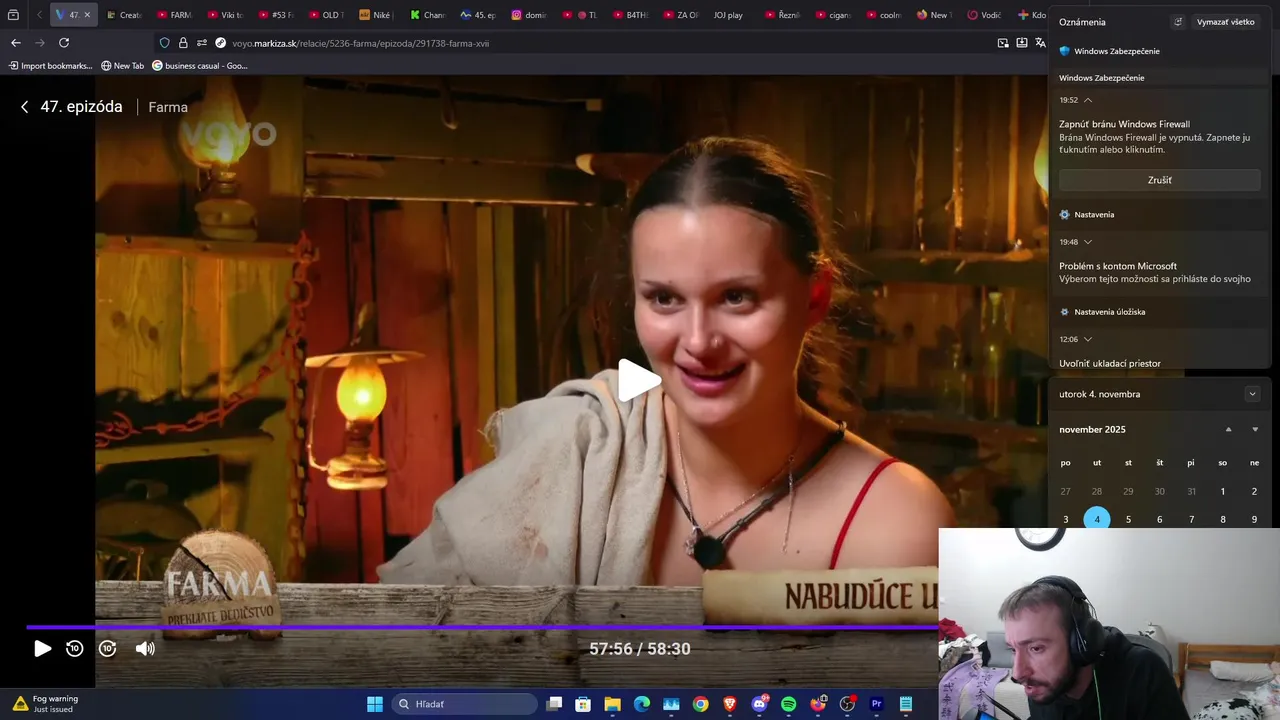The width and height of the screenshot is (1280, 720).
Task: Play the video with the small play button
Action: coord(42,649)
